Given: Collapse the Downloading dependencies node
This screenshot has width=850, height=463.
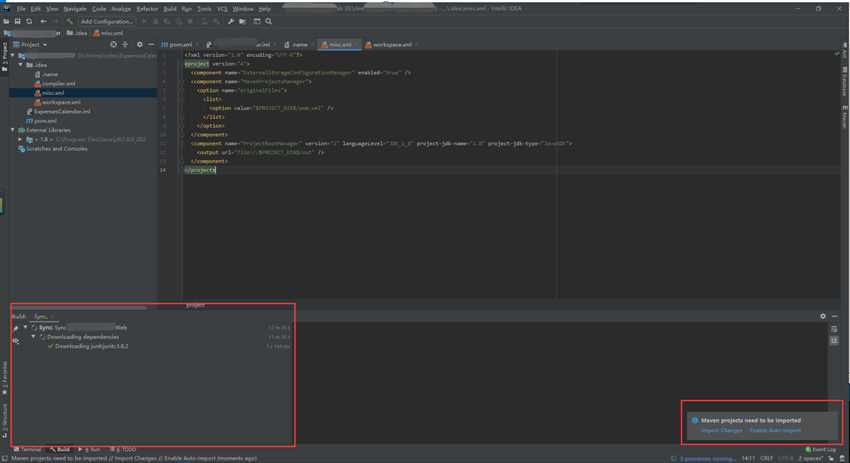Looking at the screenshot, I should 34,337.
